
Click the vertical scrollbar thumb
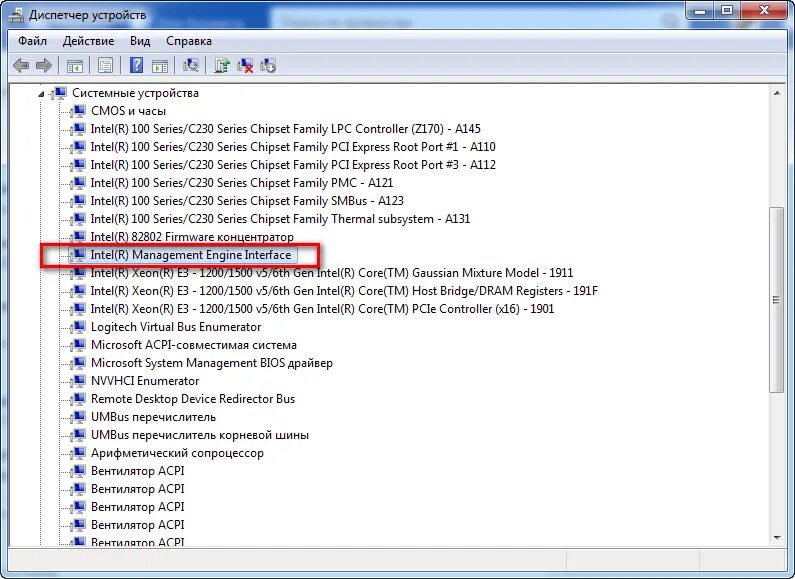pos(777,299)
